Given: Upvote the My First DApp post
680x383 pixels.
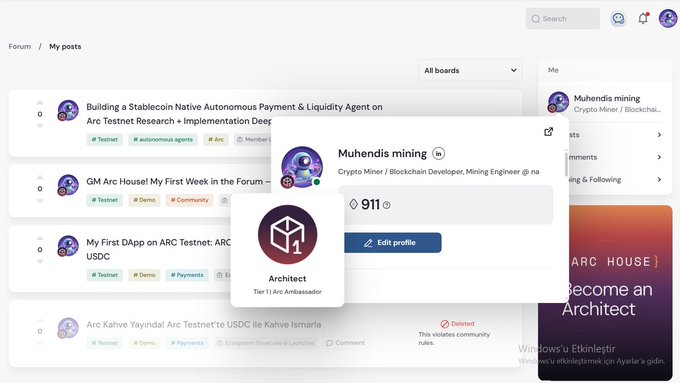Looking at the screenshot, I should pyautogui.click(x=40, y=238).
